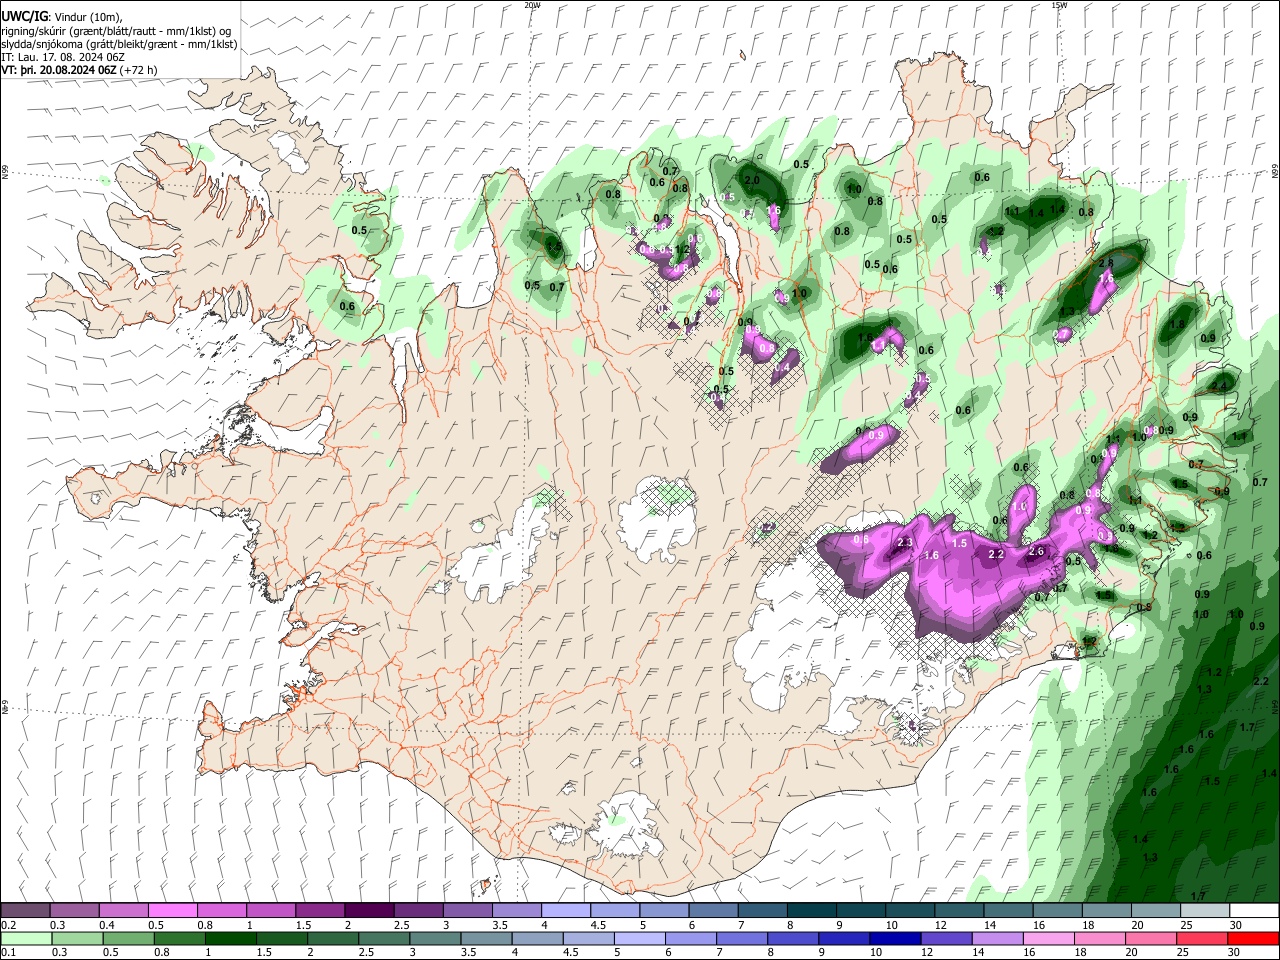Click the 'slydda/snjókoma' legend description line
Image resolution: width=1280 pixels, height=960 pixels.
point(119,44)
